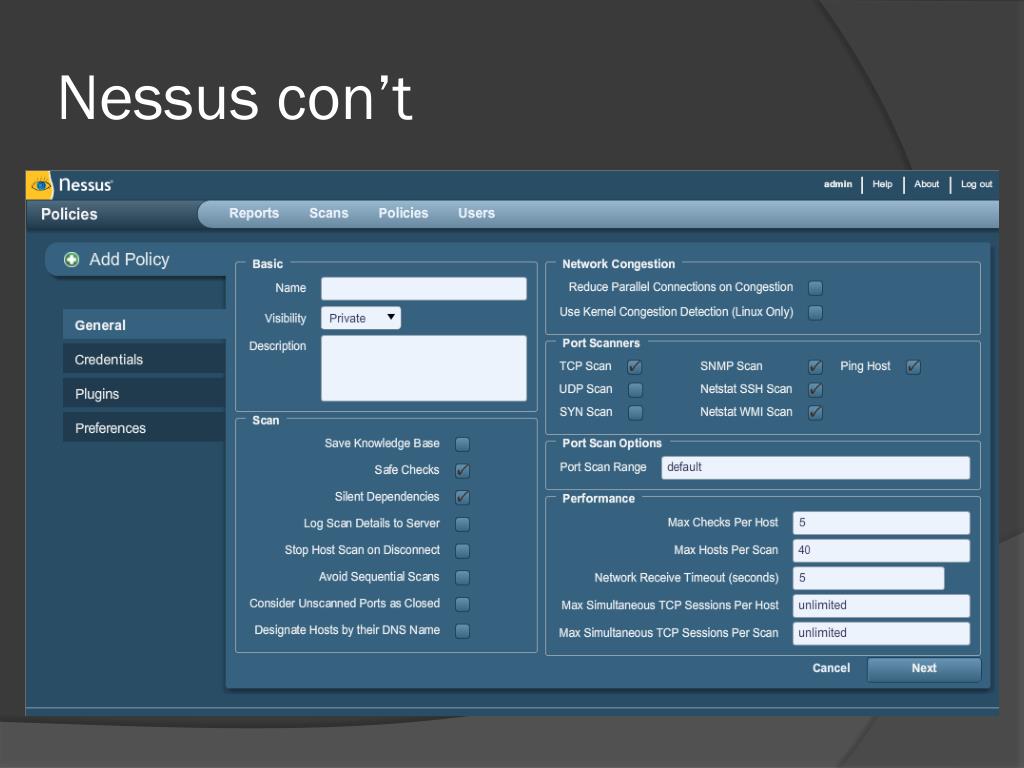Click the Description text area
This screenshot has width=1024, height=768.
click(423, 368)
